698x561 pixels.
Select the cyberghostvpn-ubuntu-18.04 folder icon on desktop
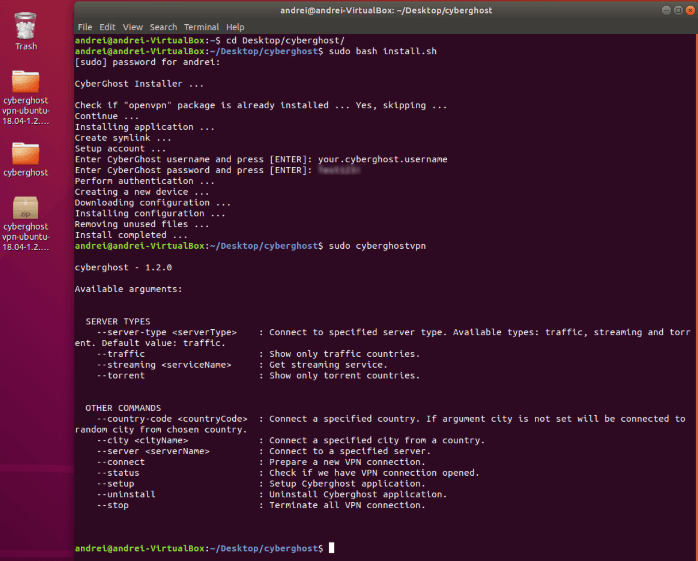(26, 98)
